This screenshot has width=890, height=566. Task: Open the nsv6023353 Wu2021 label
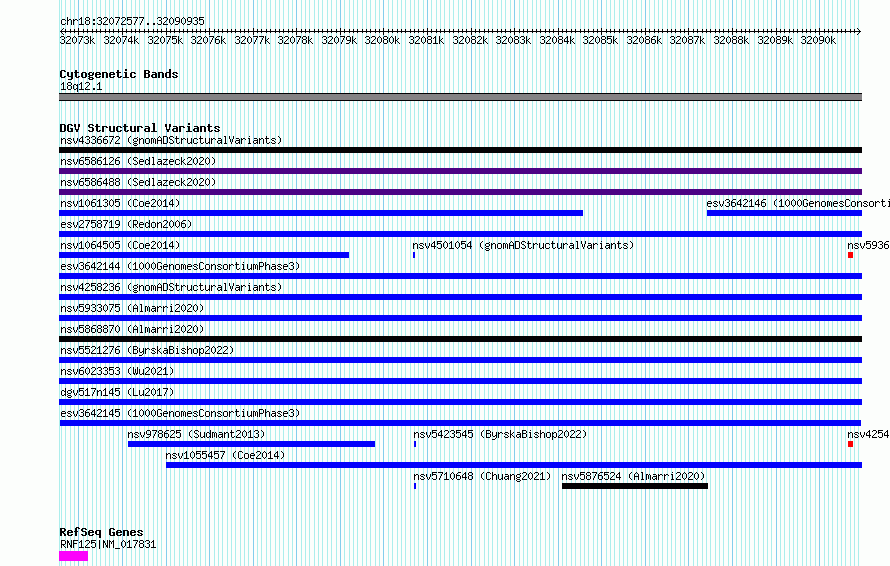[117, 371]
